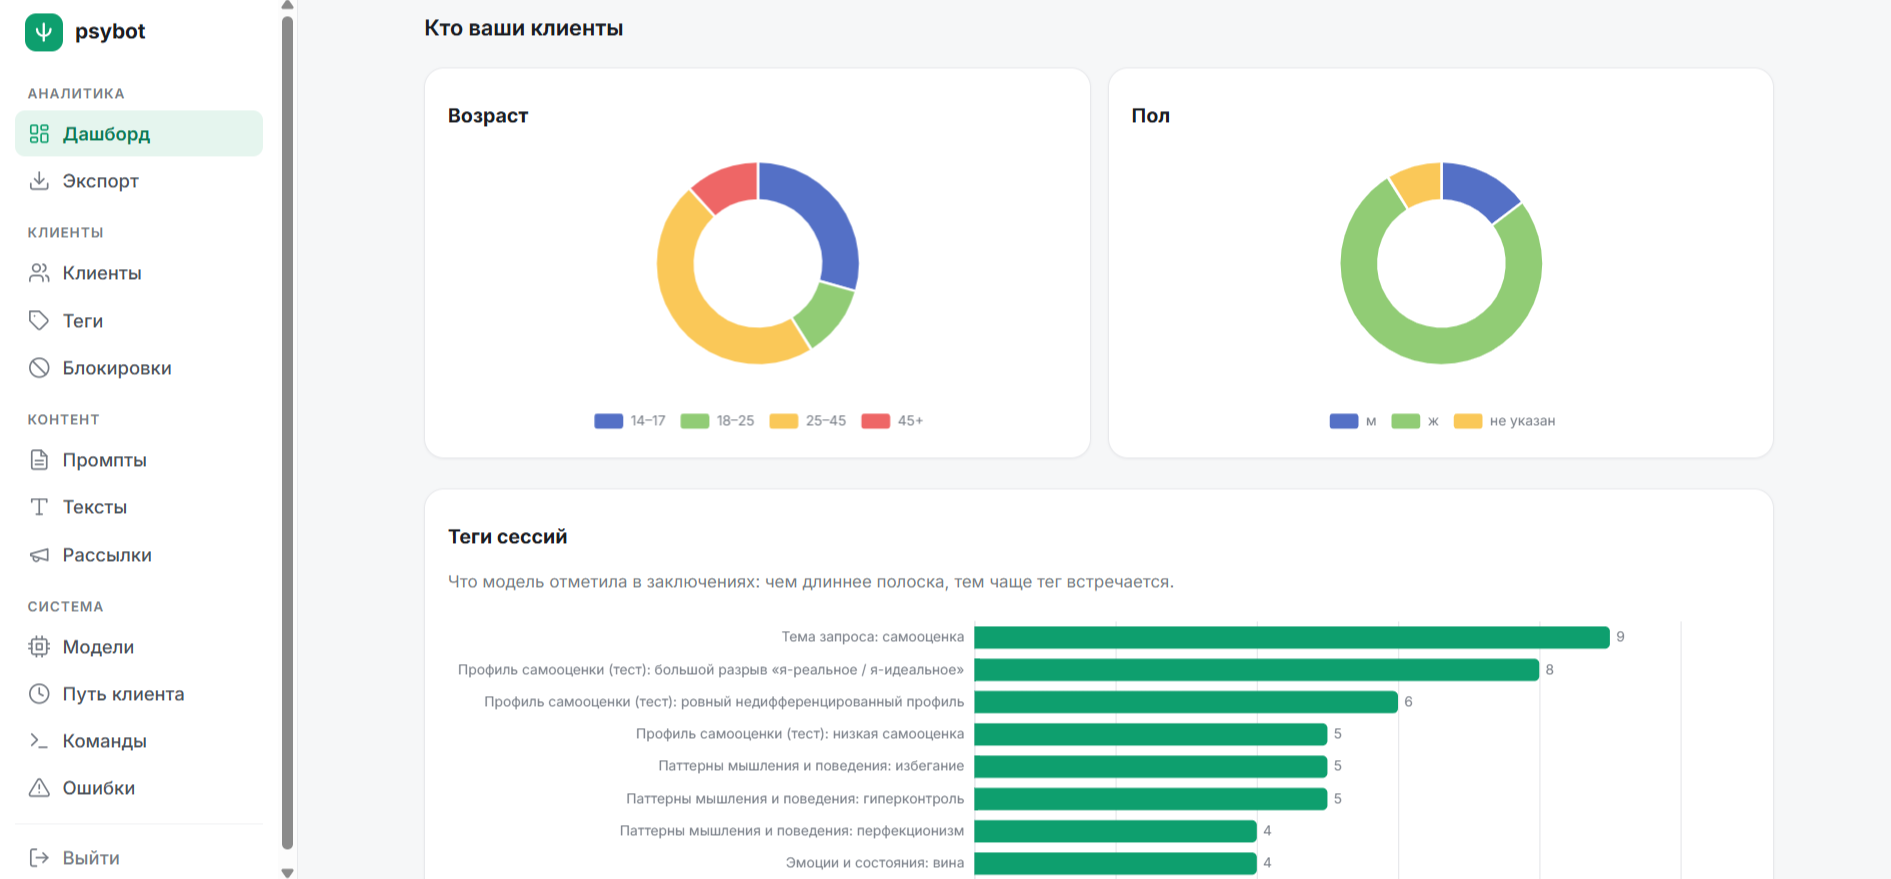
Task: Open the Рассылки page
Action: click(x=139, y=555)
